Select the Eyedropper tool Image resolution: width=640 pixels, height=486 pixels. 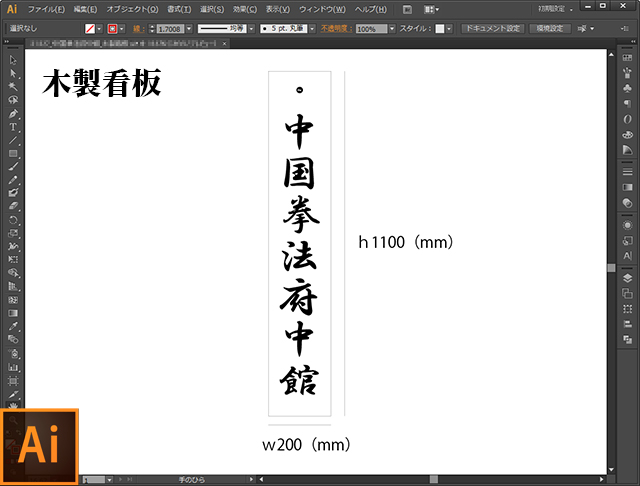click(x=13, y=326)
